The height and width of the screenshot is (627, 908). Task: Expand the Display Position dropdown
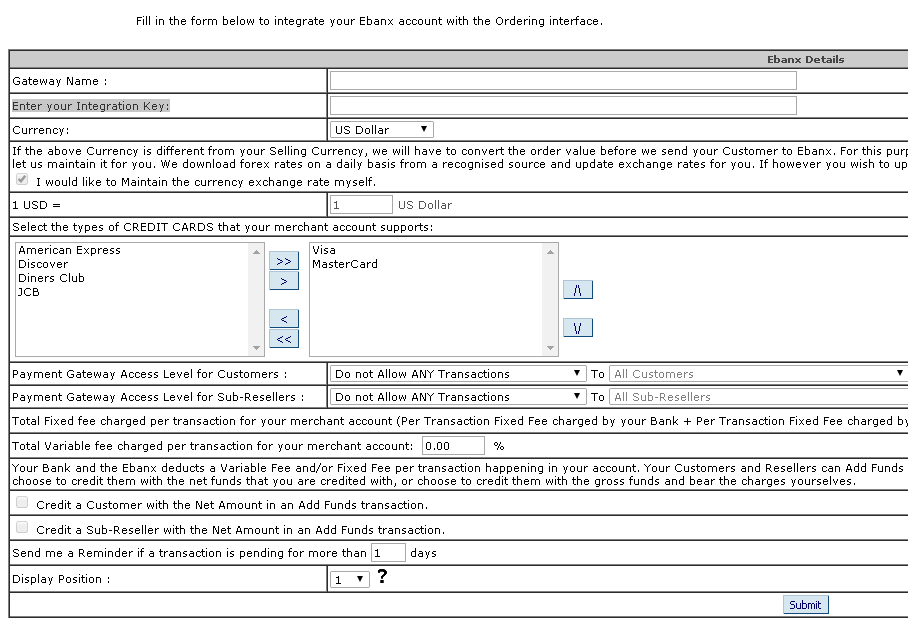[x=350, y=580]
